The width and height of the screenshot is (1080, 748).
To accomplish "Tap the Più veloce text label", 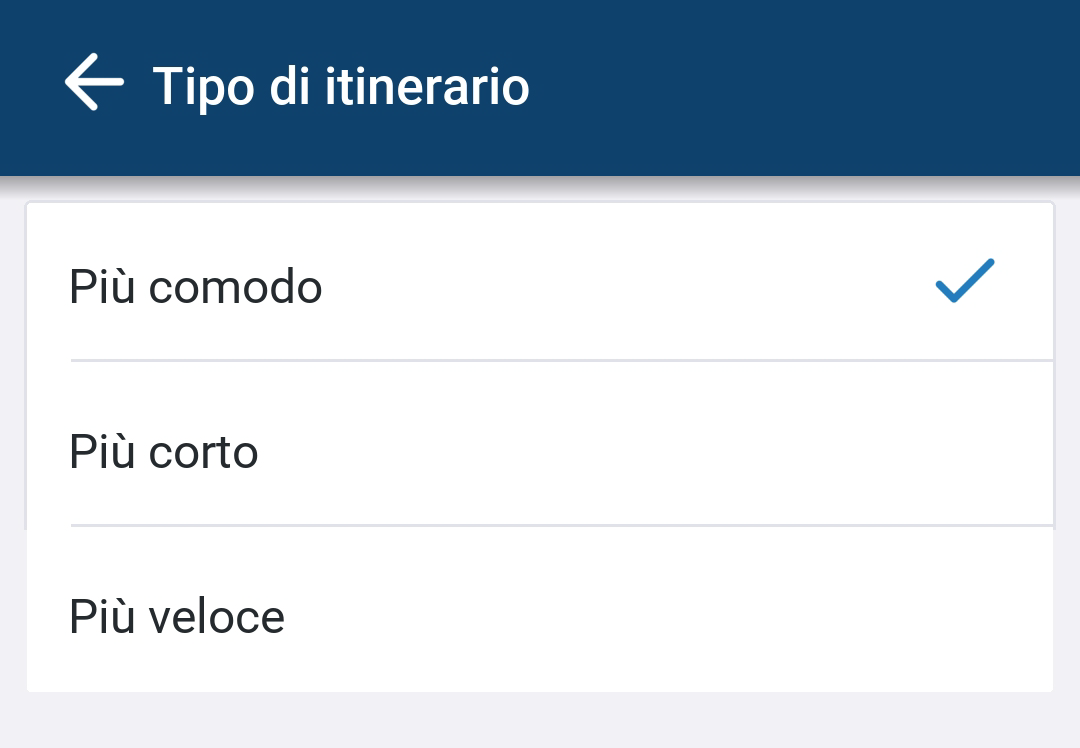I will click(x=177, y=616).
